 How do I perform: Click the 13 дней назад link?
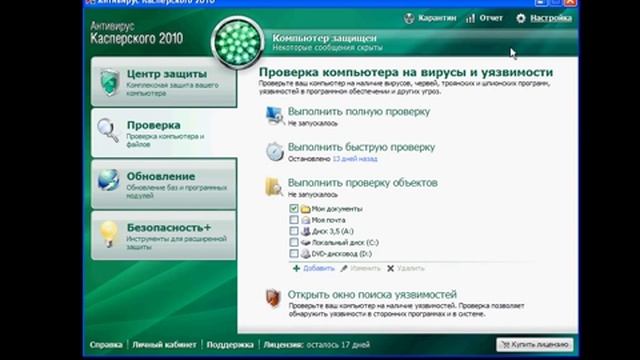point(355,159)
